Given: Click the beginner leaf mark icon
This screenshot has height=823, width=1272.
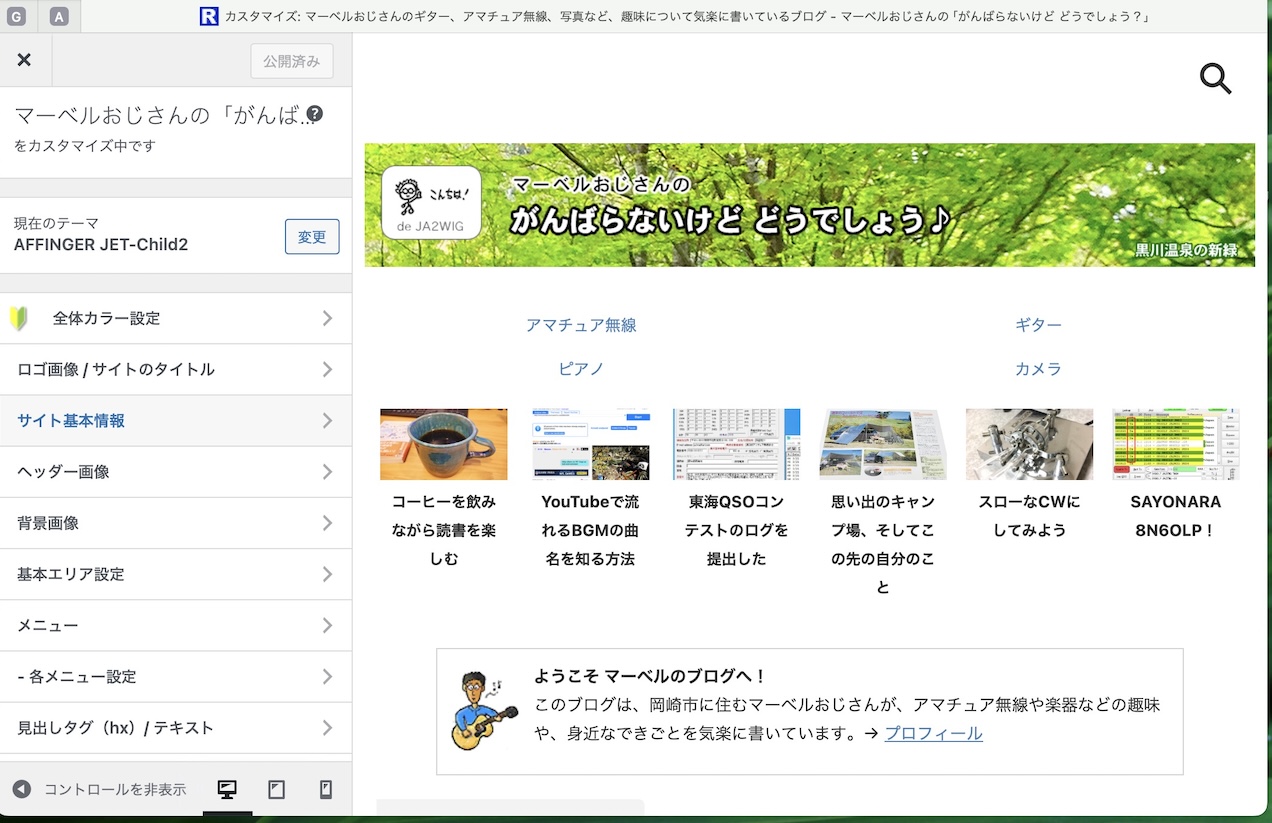Looking at the screenshot, I should [x=19, y=318].
